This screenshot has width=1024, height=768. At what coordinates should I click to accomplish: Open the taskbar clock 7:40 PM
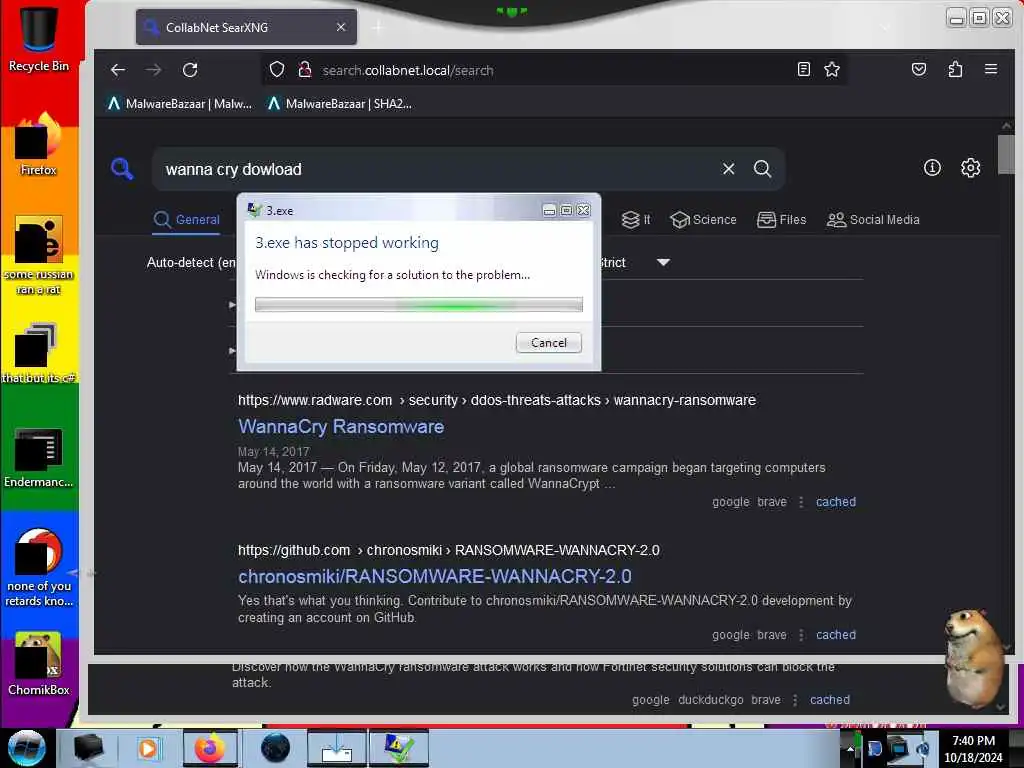pyautogui.click(x=973, y=749)
